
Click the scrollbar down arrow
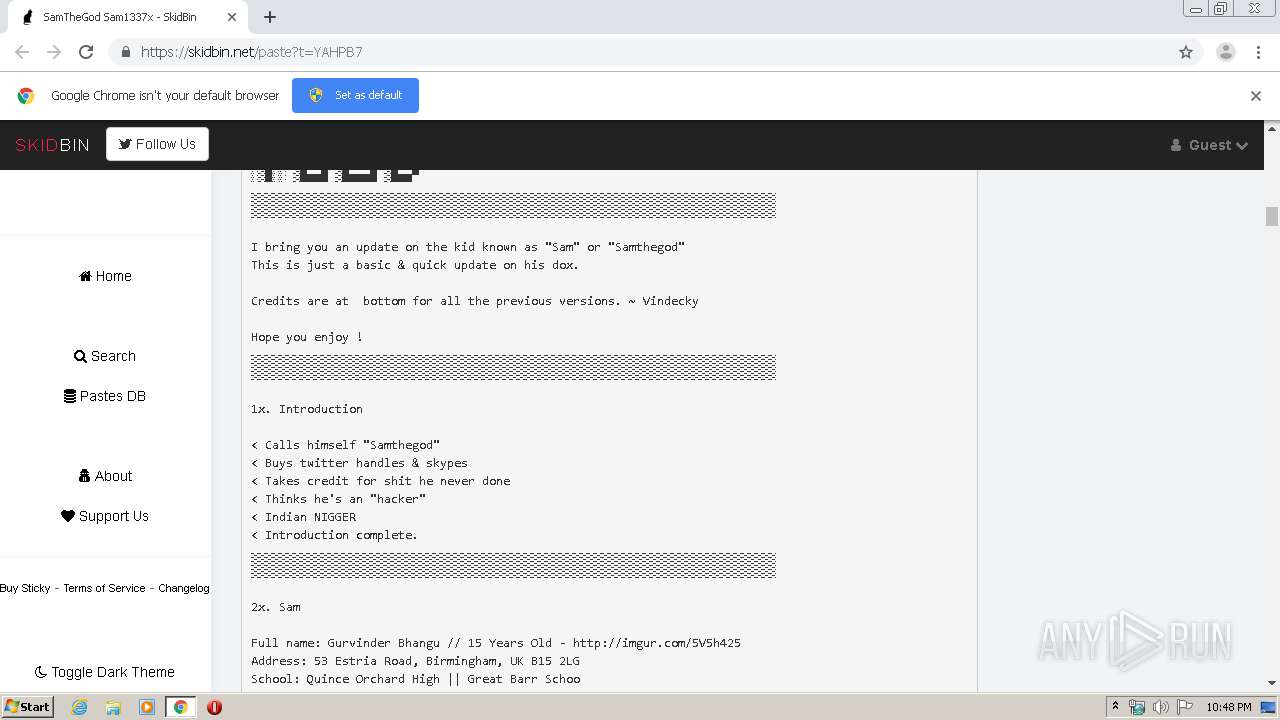pos(1272,683)
